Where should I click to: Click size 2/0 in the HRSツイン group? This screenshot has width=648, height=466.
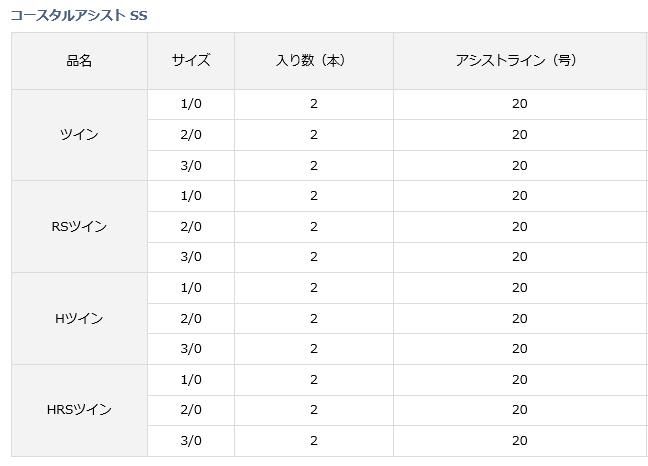(x=191, y=410)
